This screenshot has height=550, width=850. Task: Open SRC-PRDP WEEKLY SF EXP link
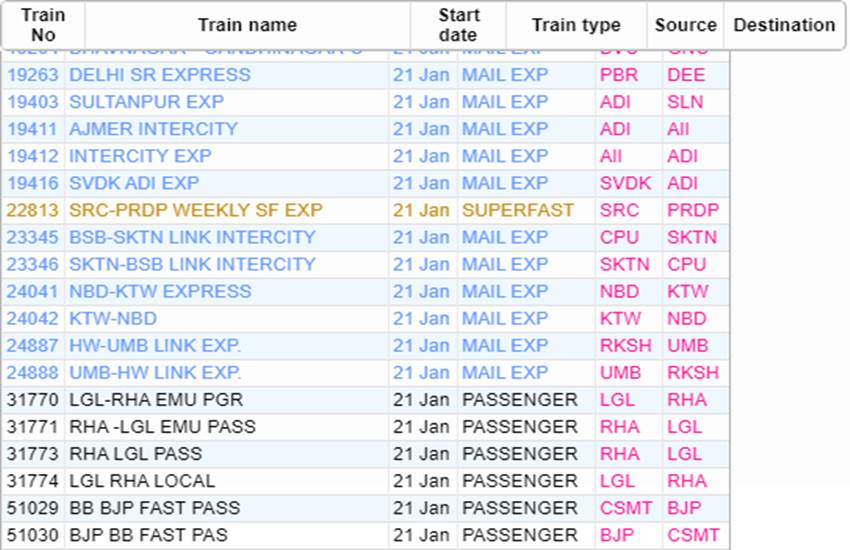pos(196,210)
